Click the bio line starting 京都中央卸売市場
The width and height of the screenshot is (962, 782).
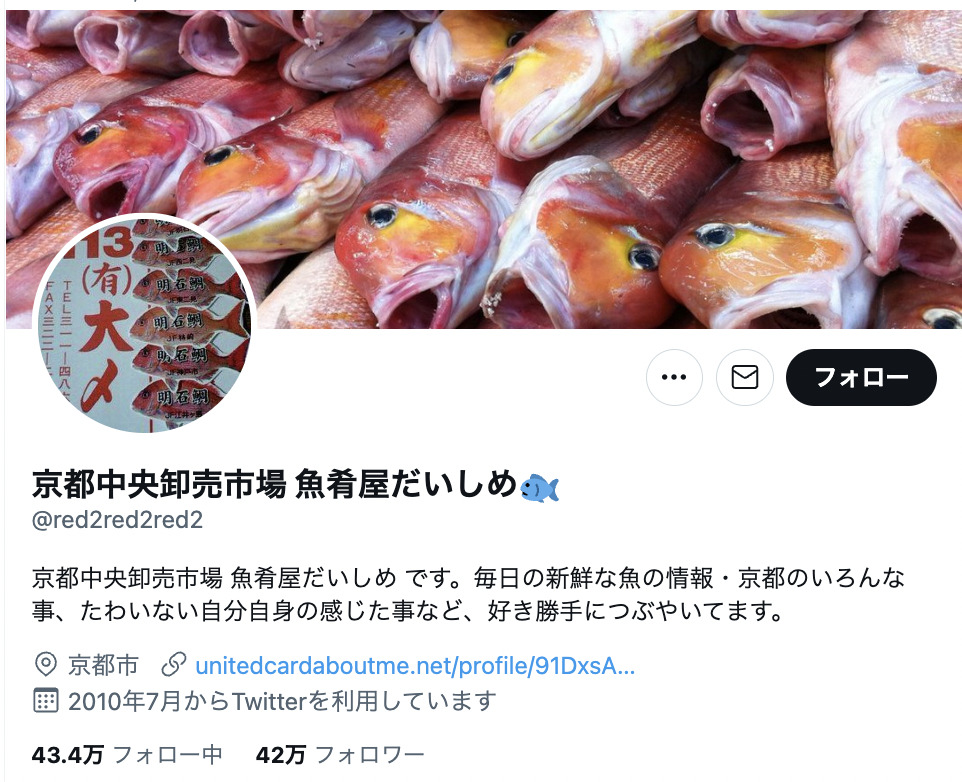point(468,578)
